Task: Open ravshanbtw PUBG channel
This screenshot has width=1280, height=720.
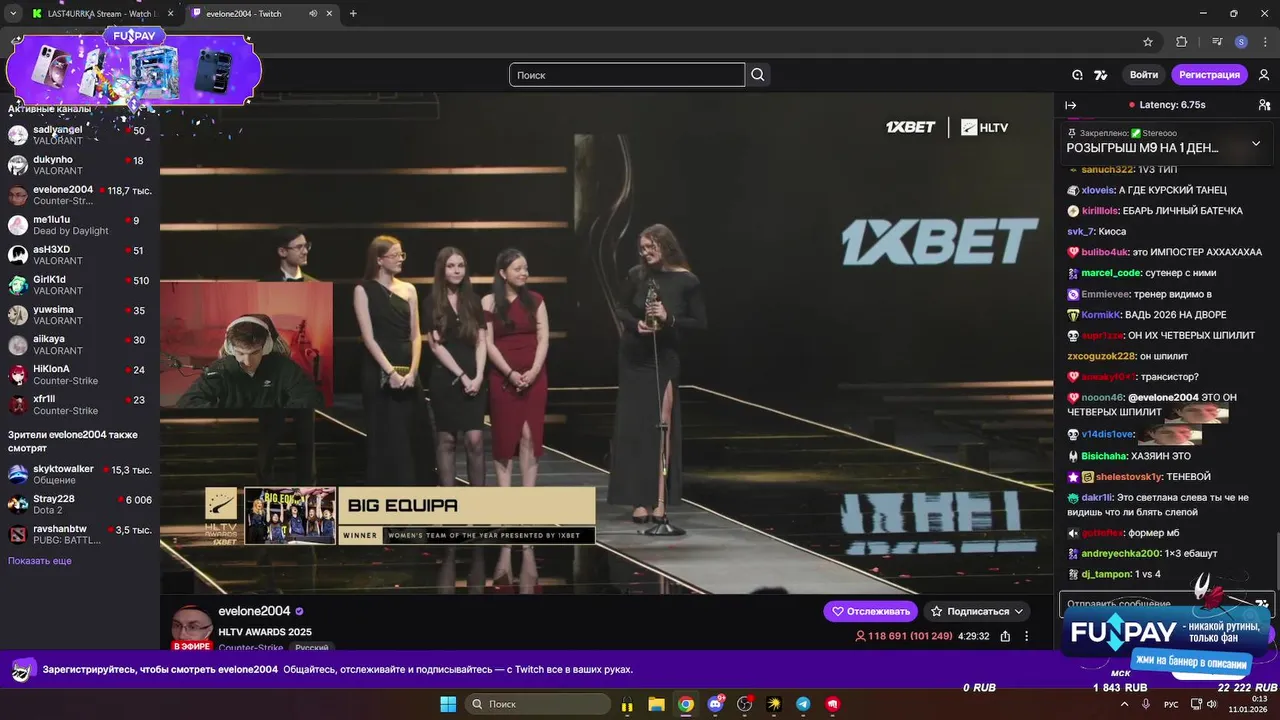Action: (x=78, y=534)
